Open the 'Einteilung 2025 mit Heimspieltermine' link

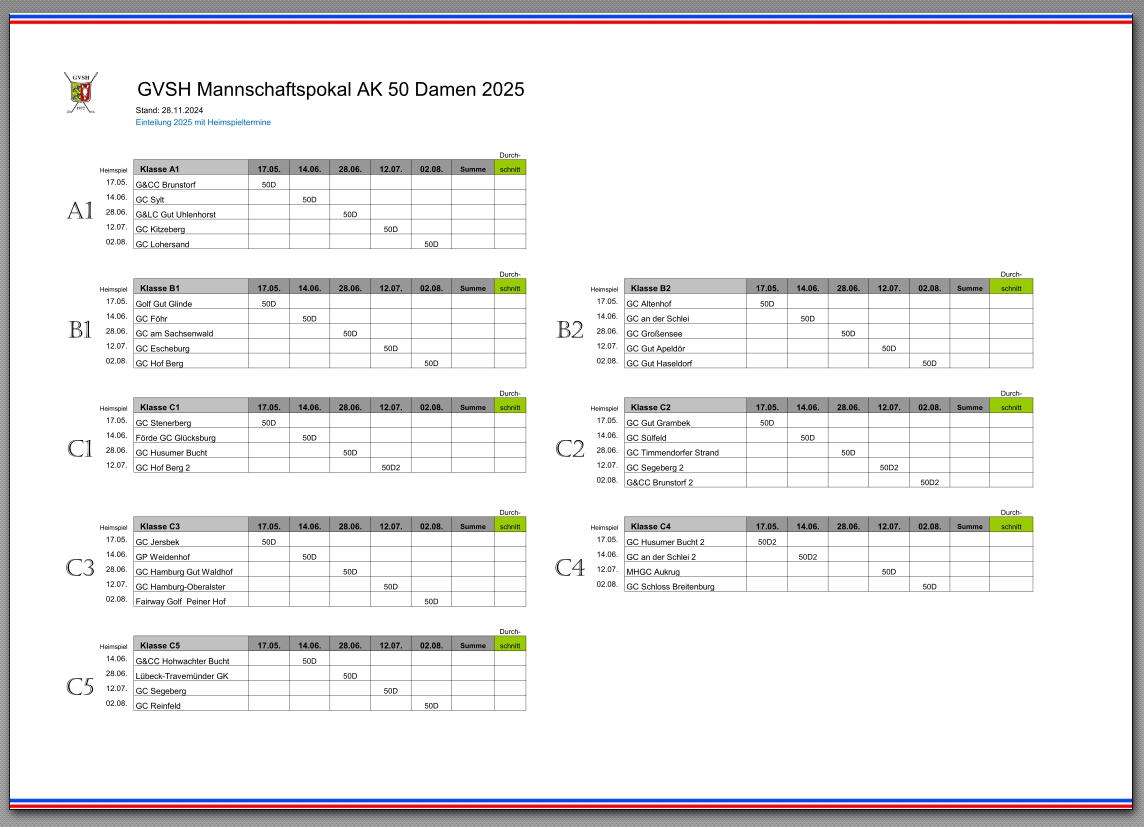tap(203, 123)
